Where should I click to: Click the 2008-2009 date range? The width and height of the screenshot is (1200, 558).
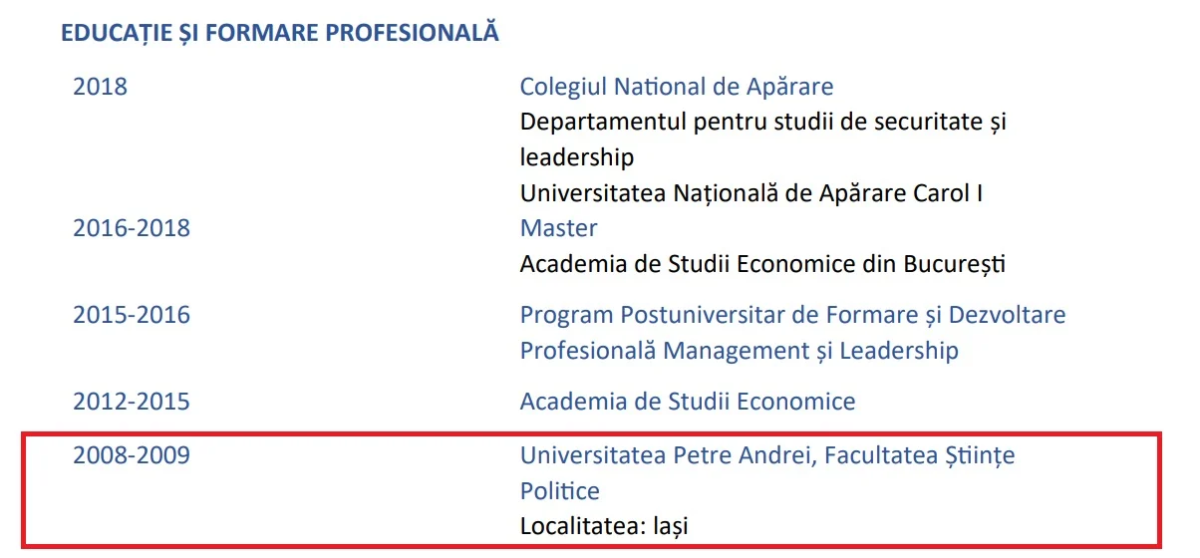pyautogui.click(x=131, y=456)
